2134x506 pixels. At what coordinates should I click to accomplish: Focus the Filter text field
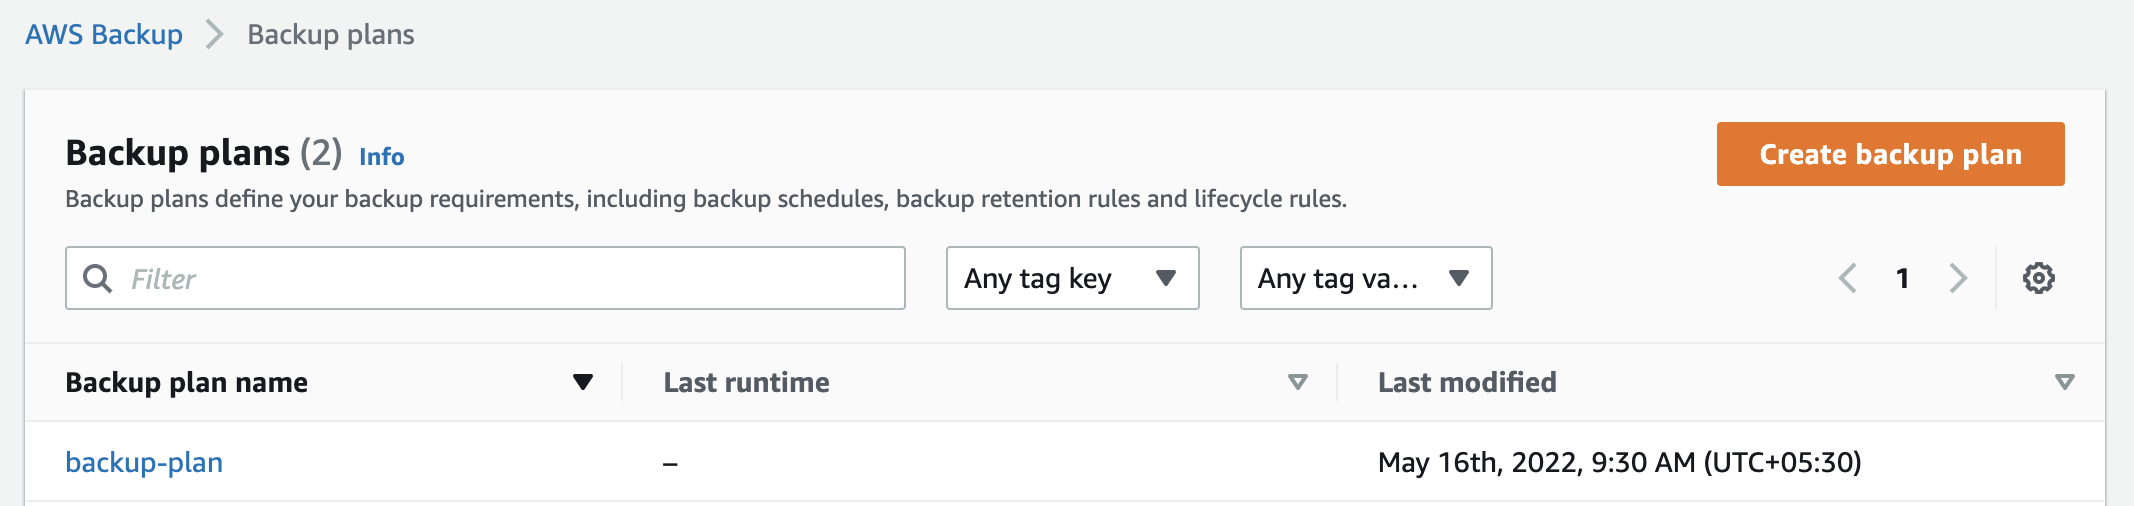pos(485,278)
